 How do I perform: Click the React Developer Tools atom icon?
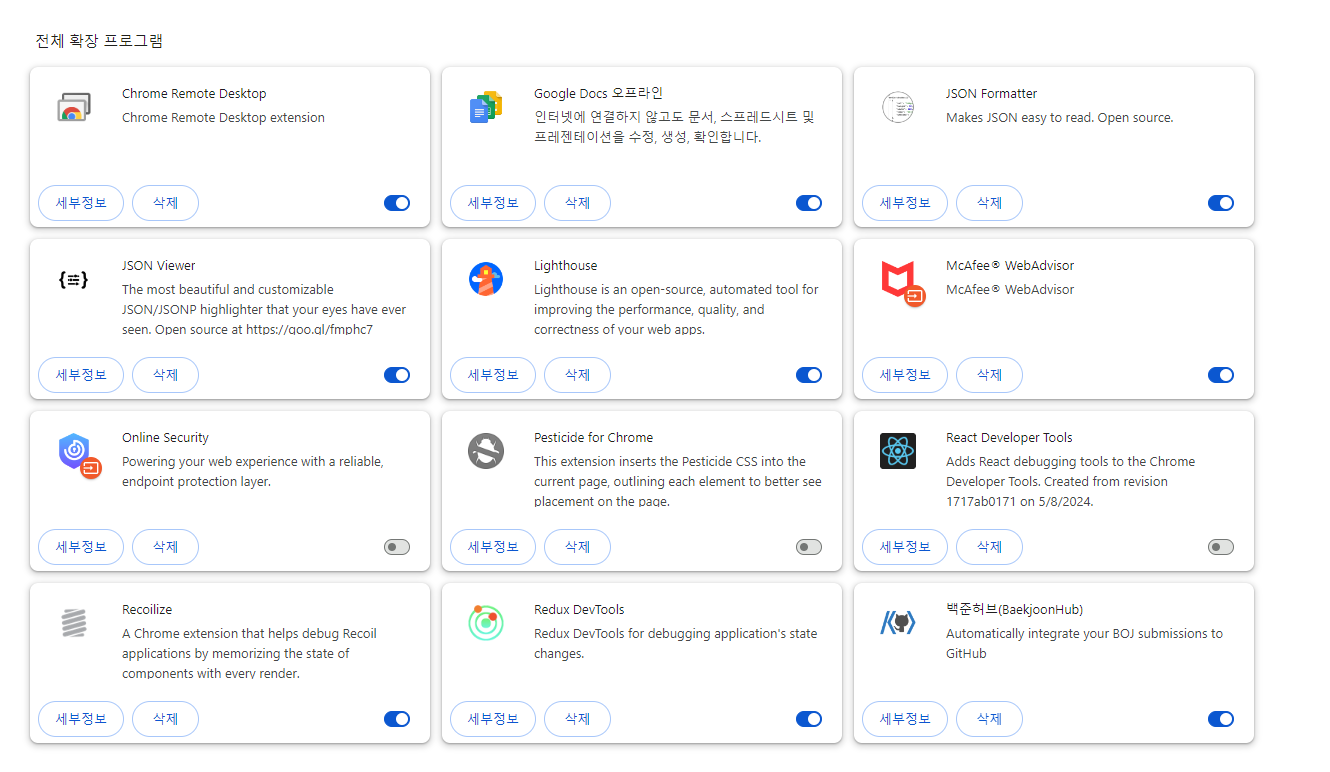[x=898, y=451]
